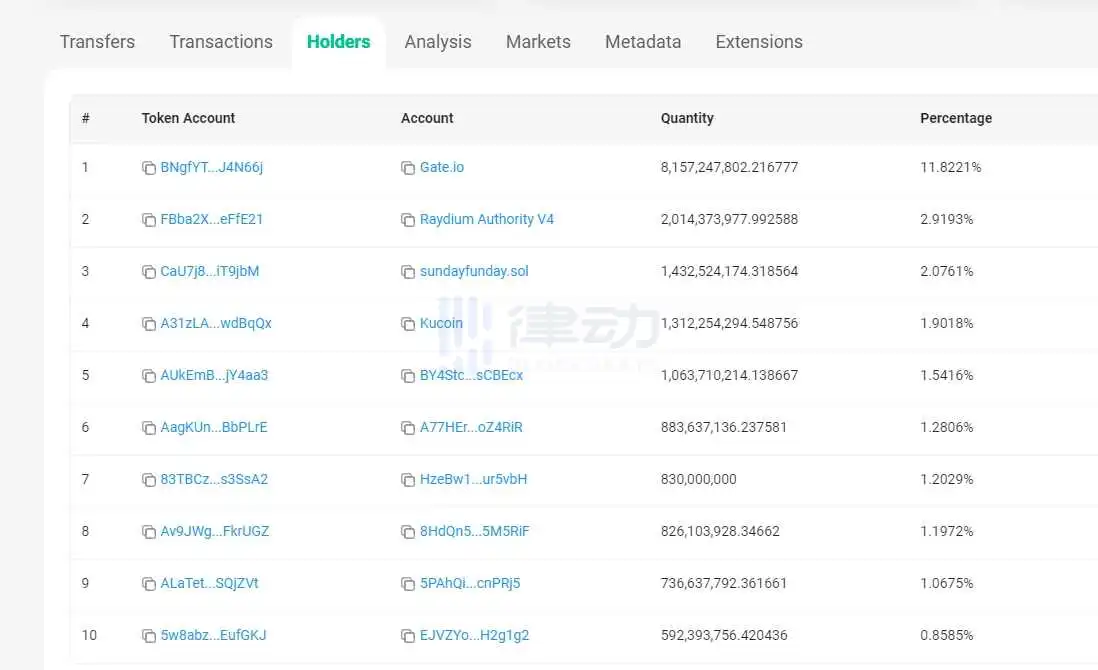The height and width of the screenshot is (670, 1098).
Task: Open account HzeBw1...ur5vbH link
Action: (473, 479)
